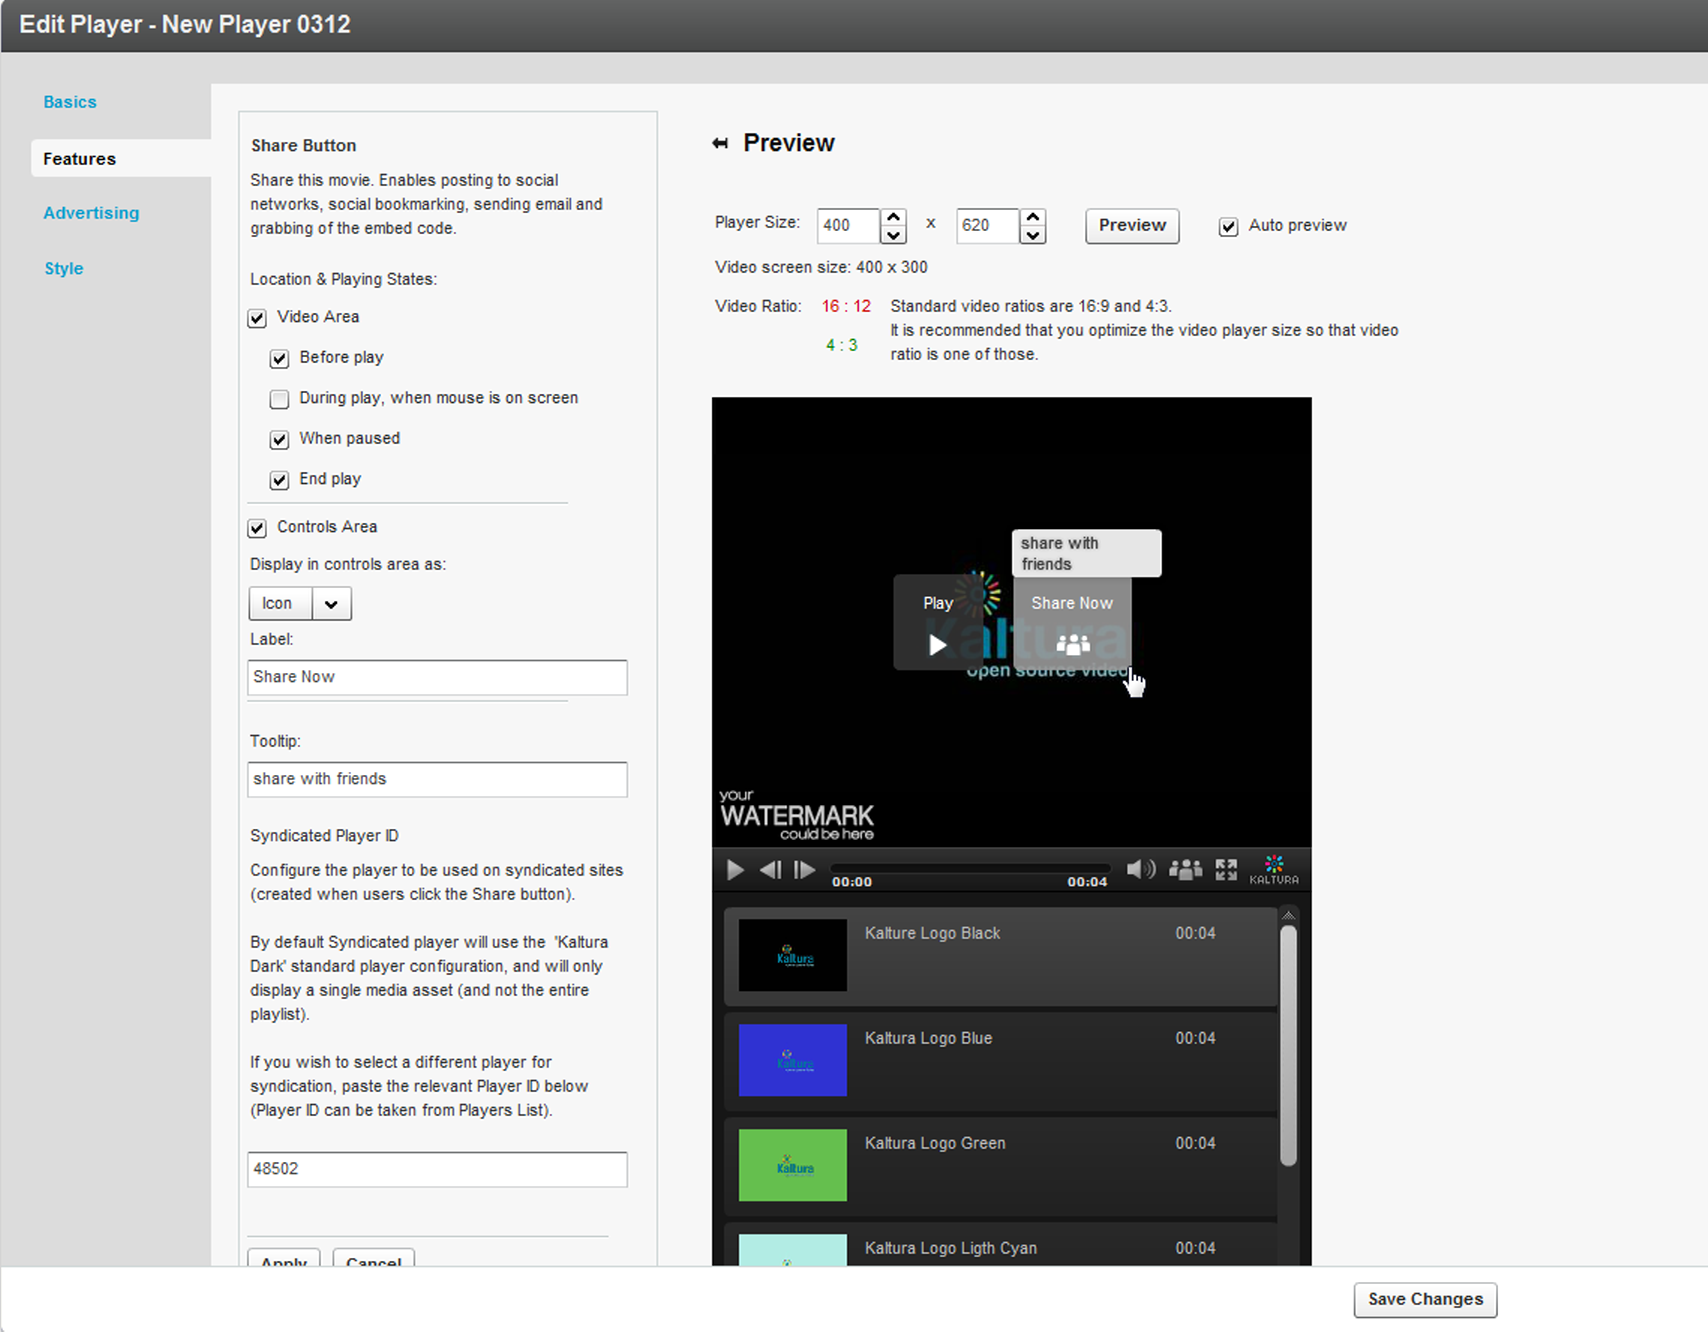Image resolution: width=1708 pixels, height=1332 pixels.
Task: Click the previous frame icon in player controls
Action: [770, 870]
